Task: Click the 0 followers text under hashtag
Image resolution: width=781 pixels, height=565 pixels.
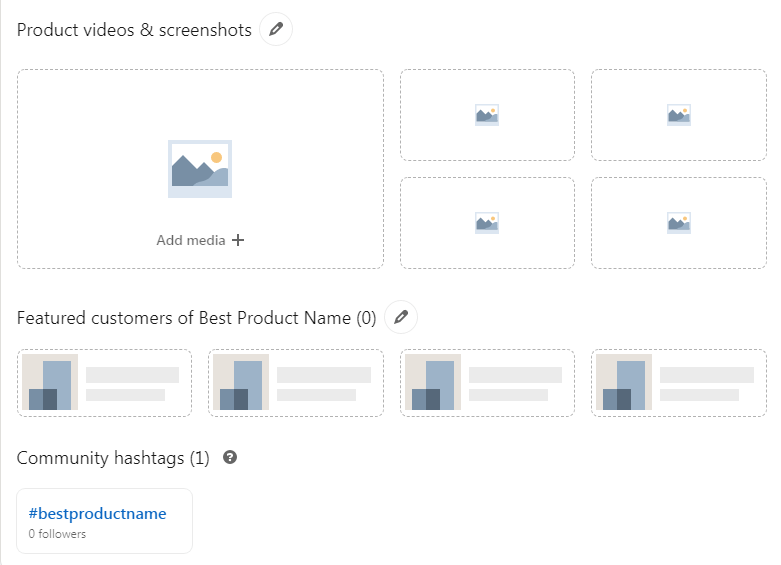Action: (x=57, y=534)
